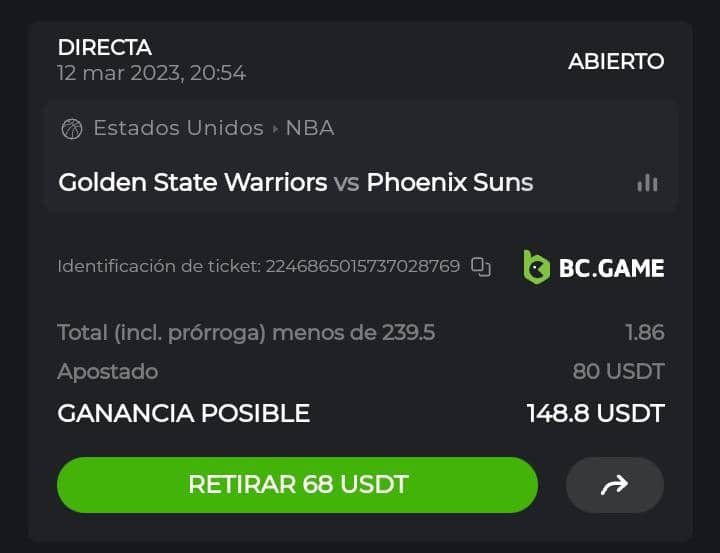Screen dimensions: 720x553
Task: Click the GANANCIA POSIBLE label
Action: point(184,413)
